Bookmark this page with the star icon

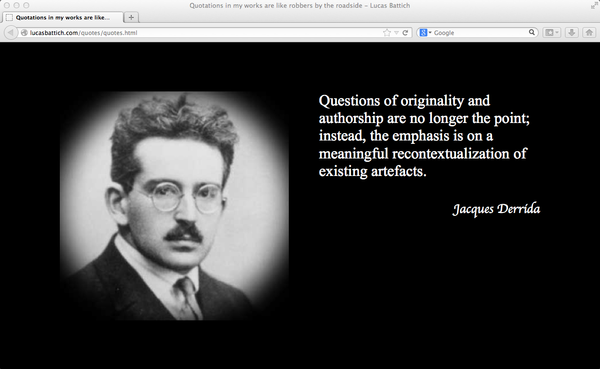click(x=387, y=33)
